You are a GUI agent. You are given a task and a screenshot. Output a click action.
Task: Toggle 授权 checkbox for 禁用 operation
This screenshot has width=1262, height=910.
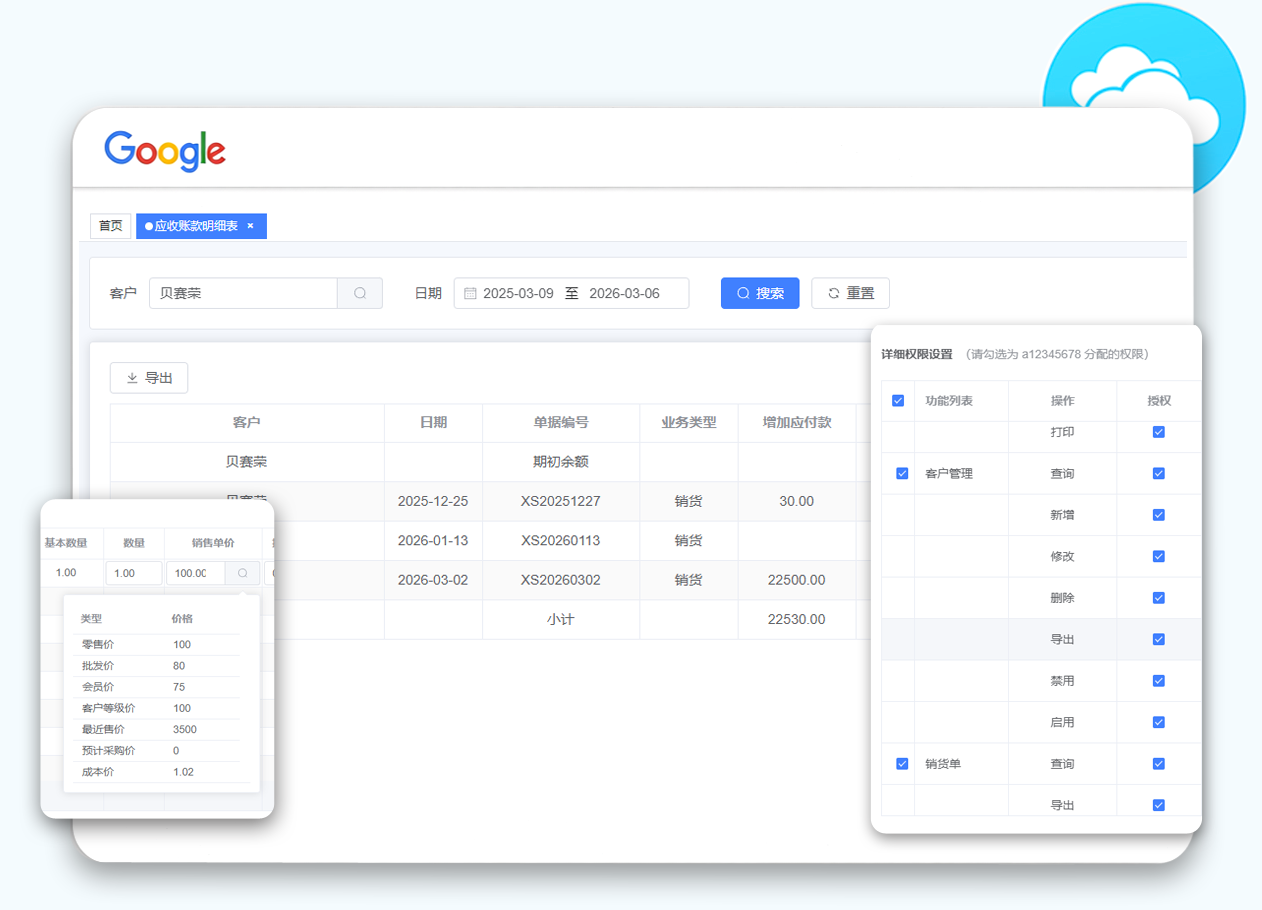click(1158, 681)
